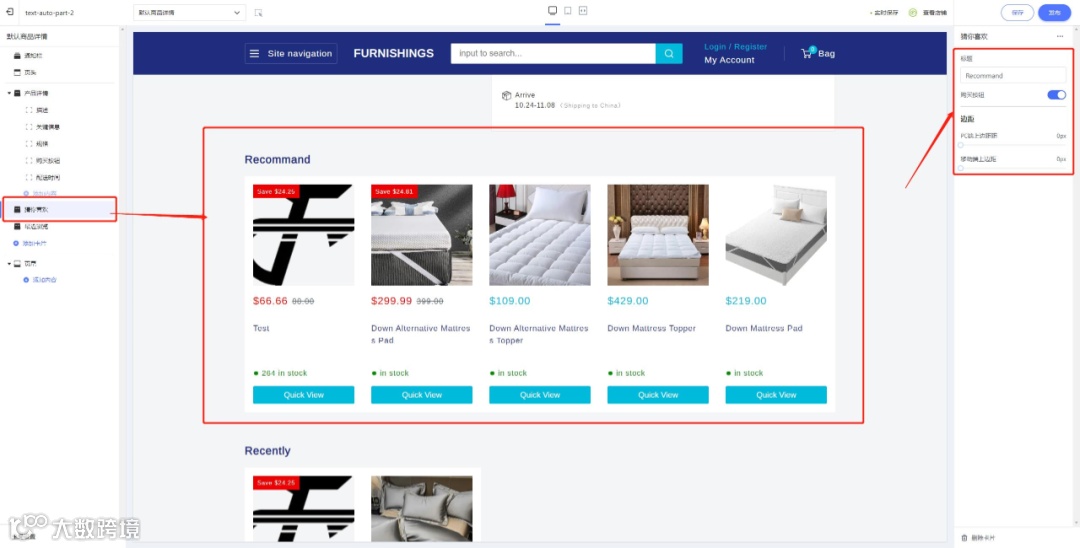The image size is (1080, 548).
Task: Collapse the product details tree section
Action: 9,93
